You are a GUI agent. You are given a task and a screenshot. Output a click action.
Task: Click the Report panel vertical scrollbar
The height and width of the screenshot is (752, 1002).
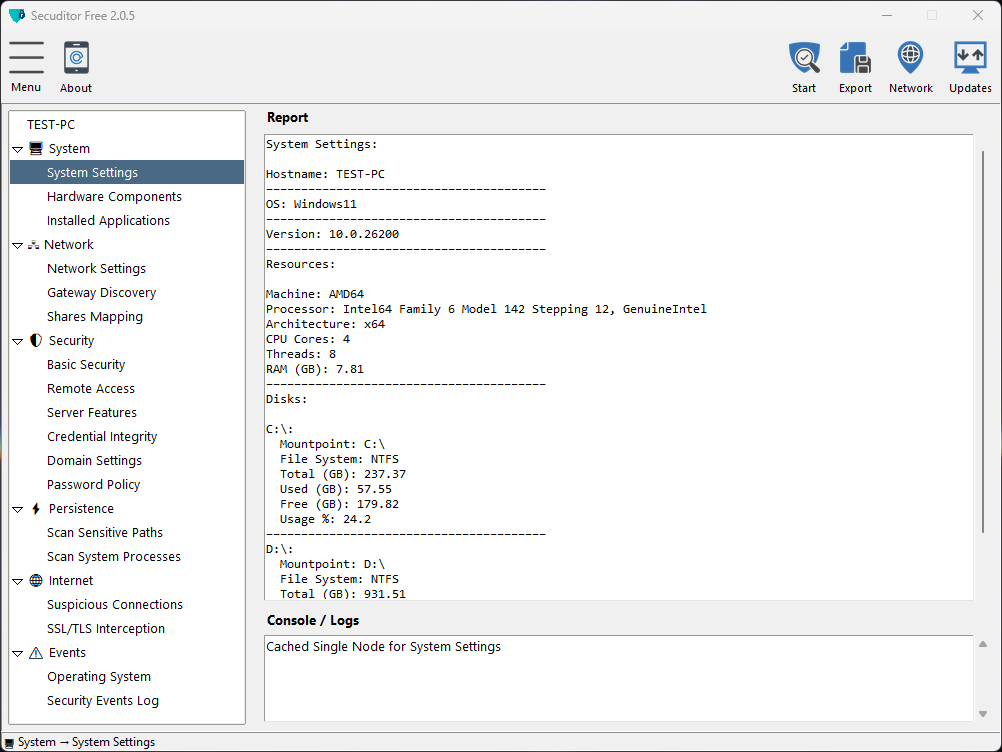click(x=982, y=340)
